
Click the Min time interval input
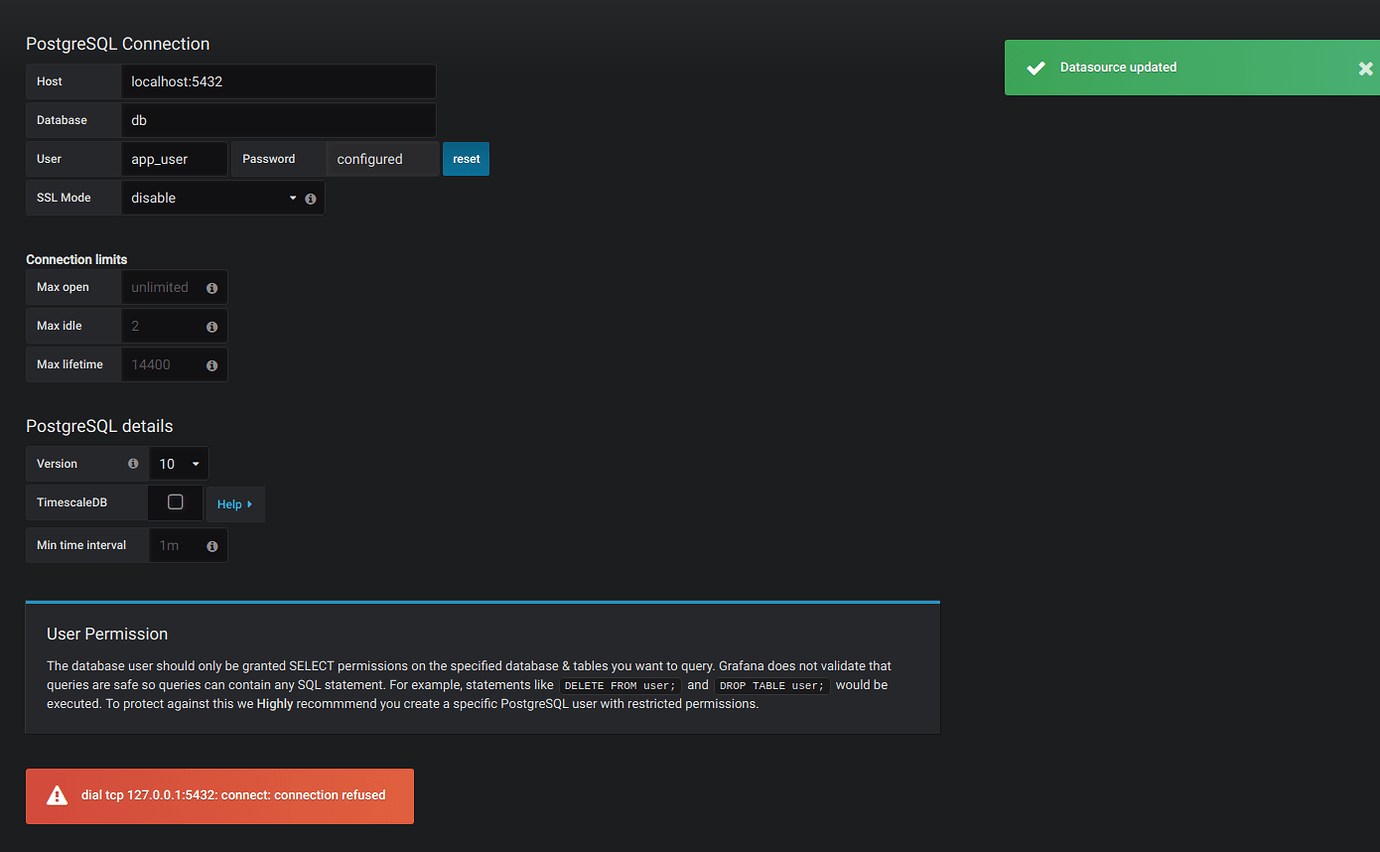point(180,545)
